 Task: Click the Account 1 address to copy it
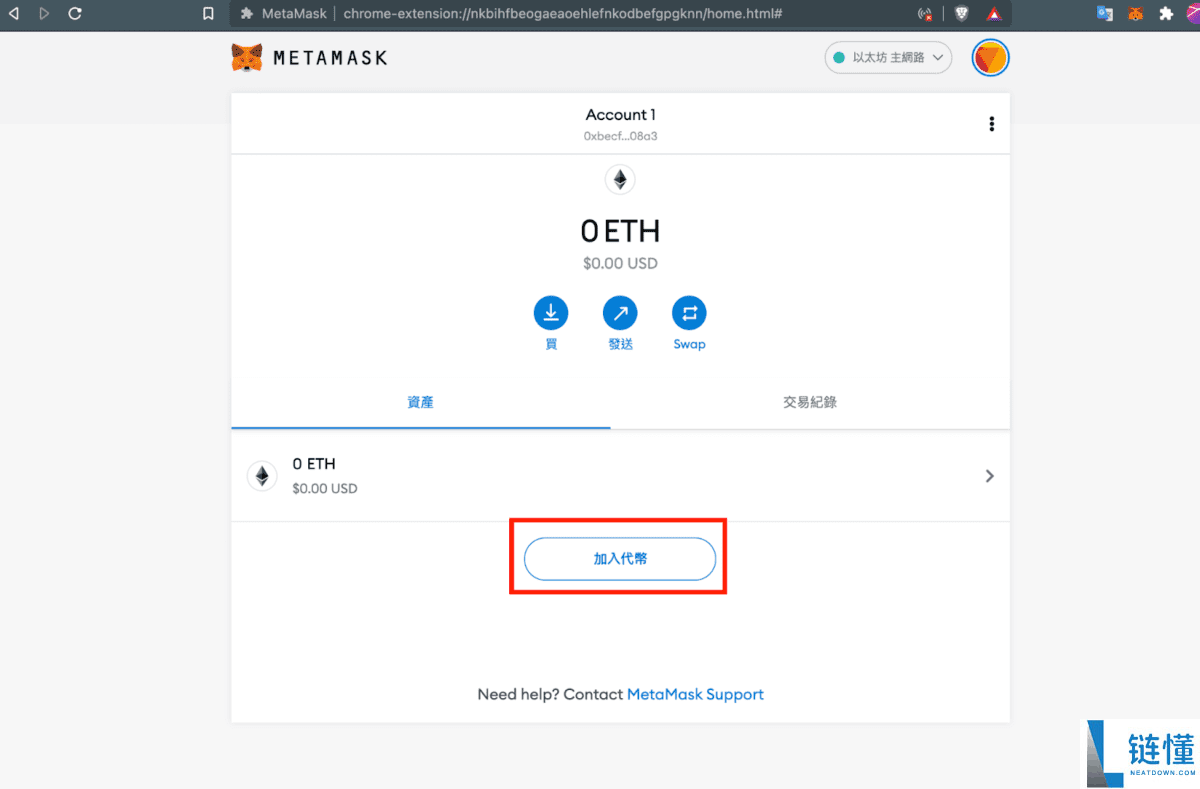point(620,135)
